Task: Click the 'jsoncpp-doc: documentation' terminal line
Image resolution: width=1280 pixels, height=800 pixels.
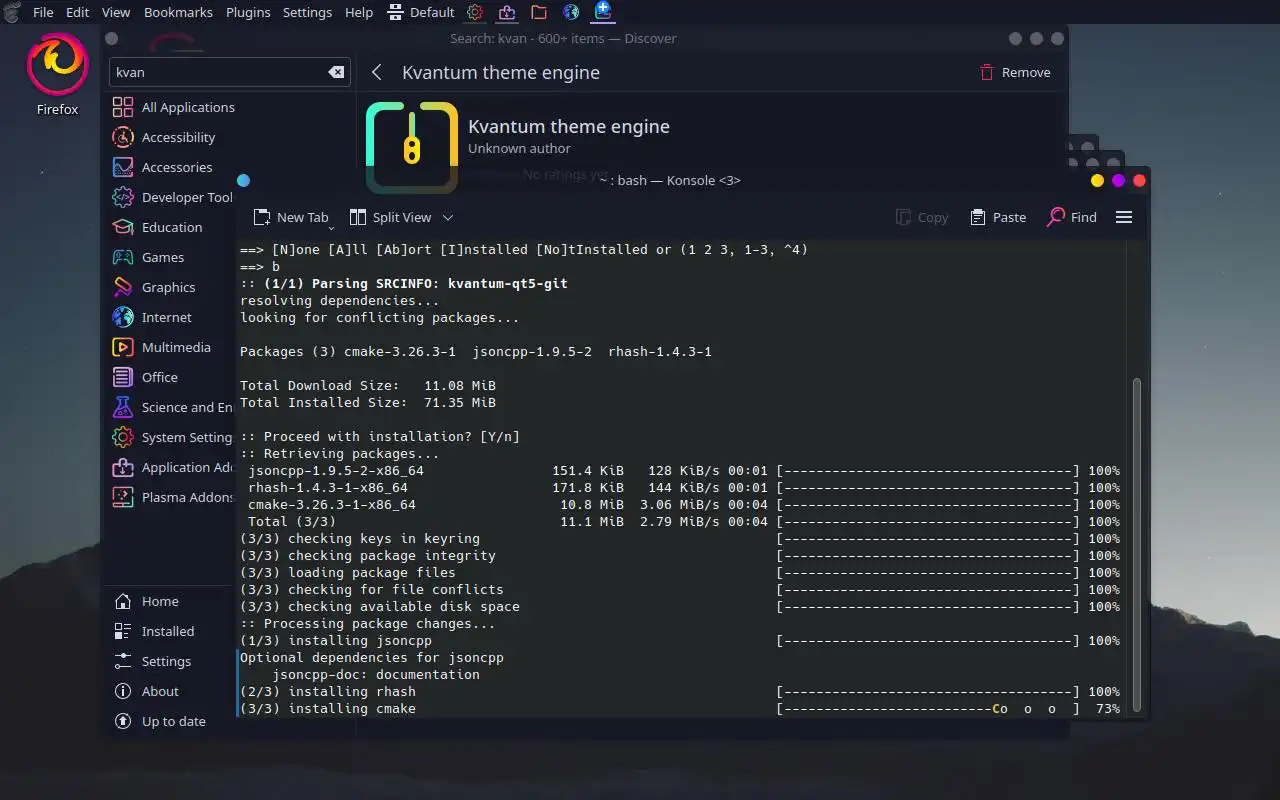Action: click(x=376, y=675)
